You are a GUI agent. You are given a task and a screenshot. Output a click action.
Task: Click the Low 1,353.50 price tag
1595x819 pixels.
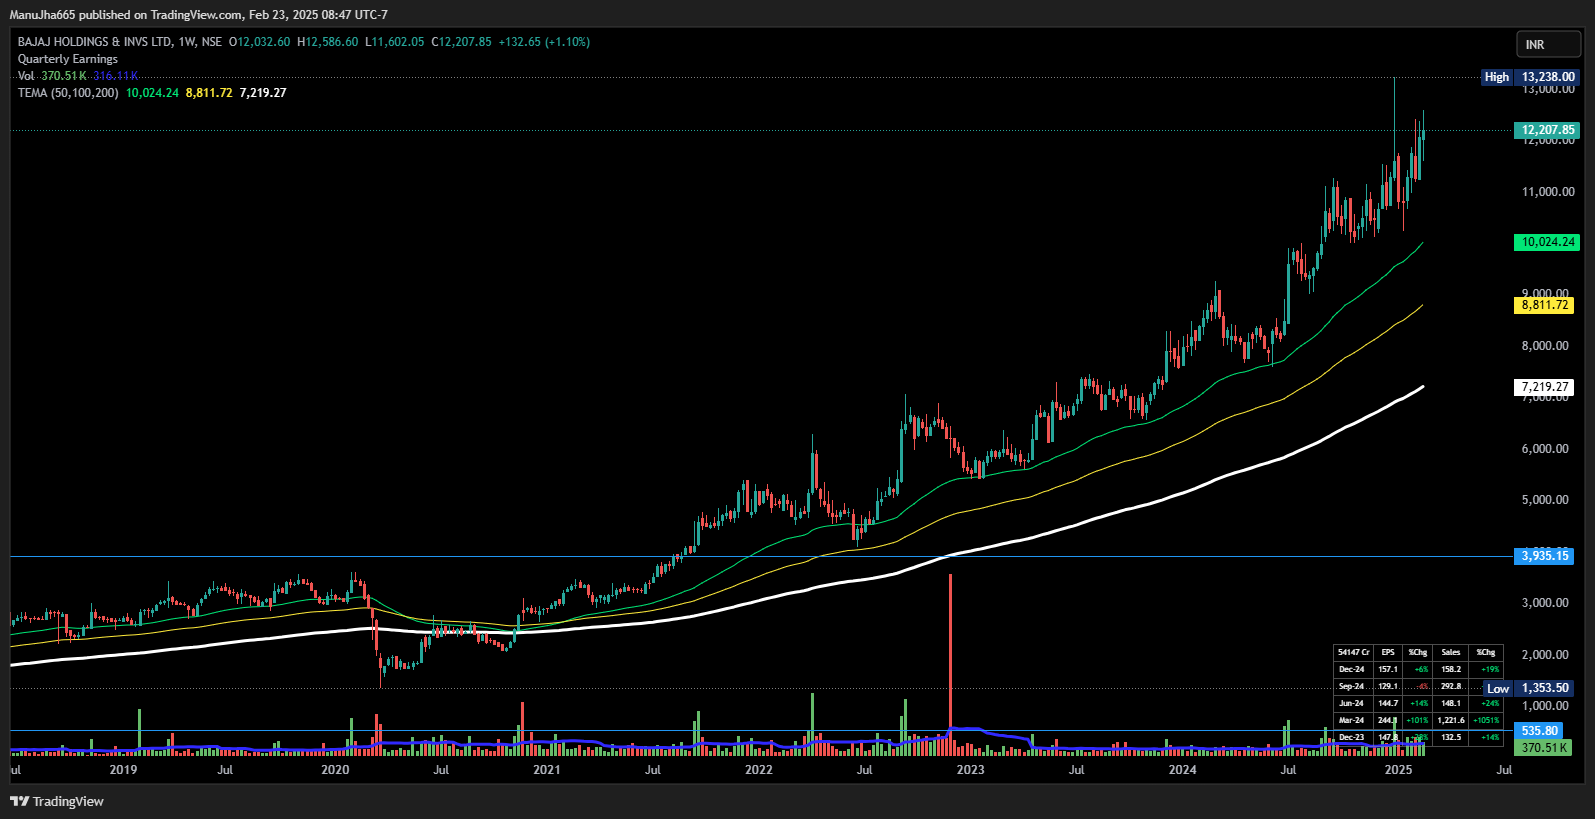[1530, 688]
